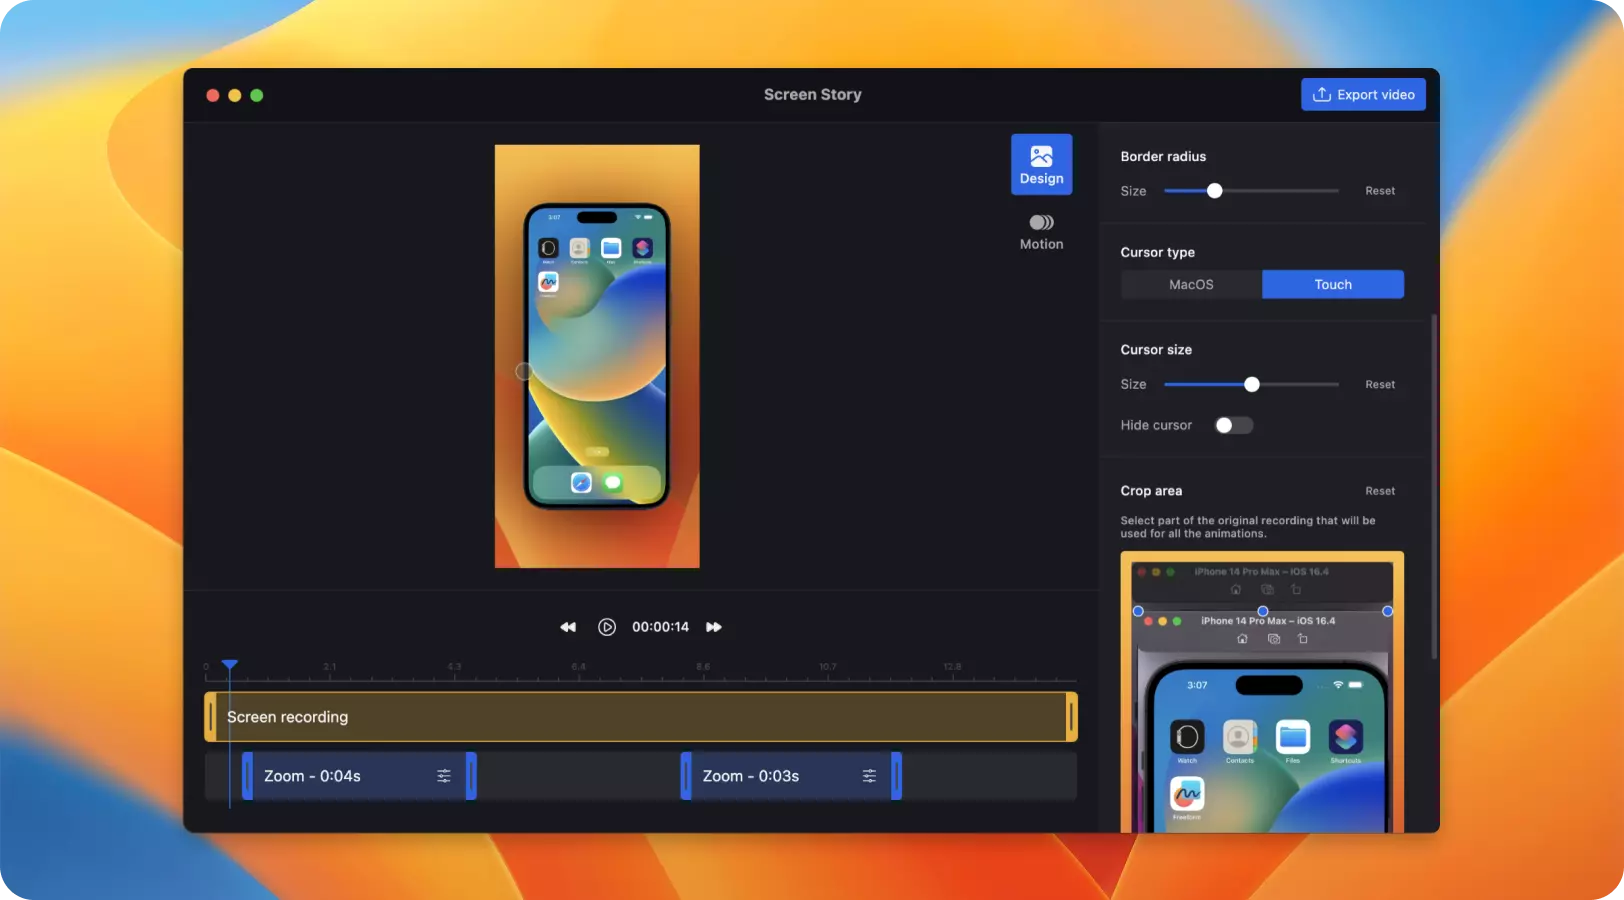The width and height of the screenshot is (1624, 900).
Task: Reset the Crop area
Action: 1380,491
